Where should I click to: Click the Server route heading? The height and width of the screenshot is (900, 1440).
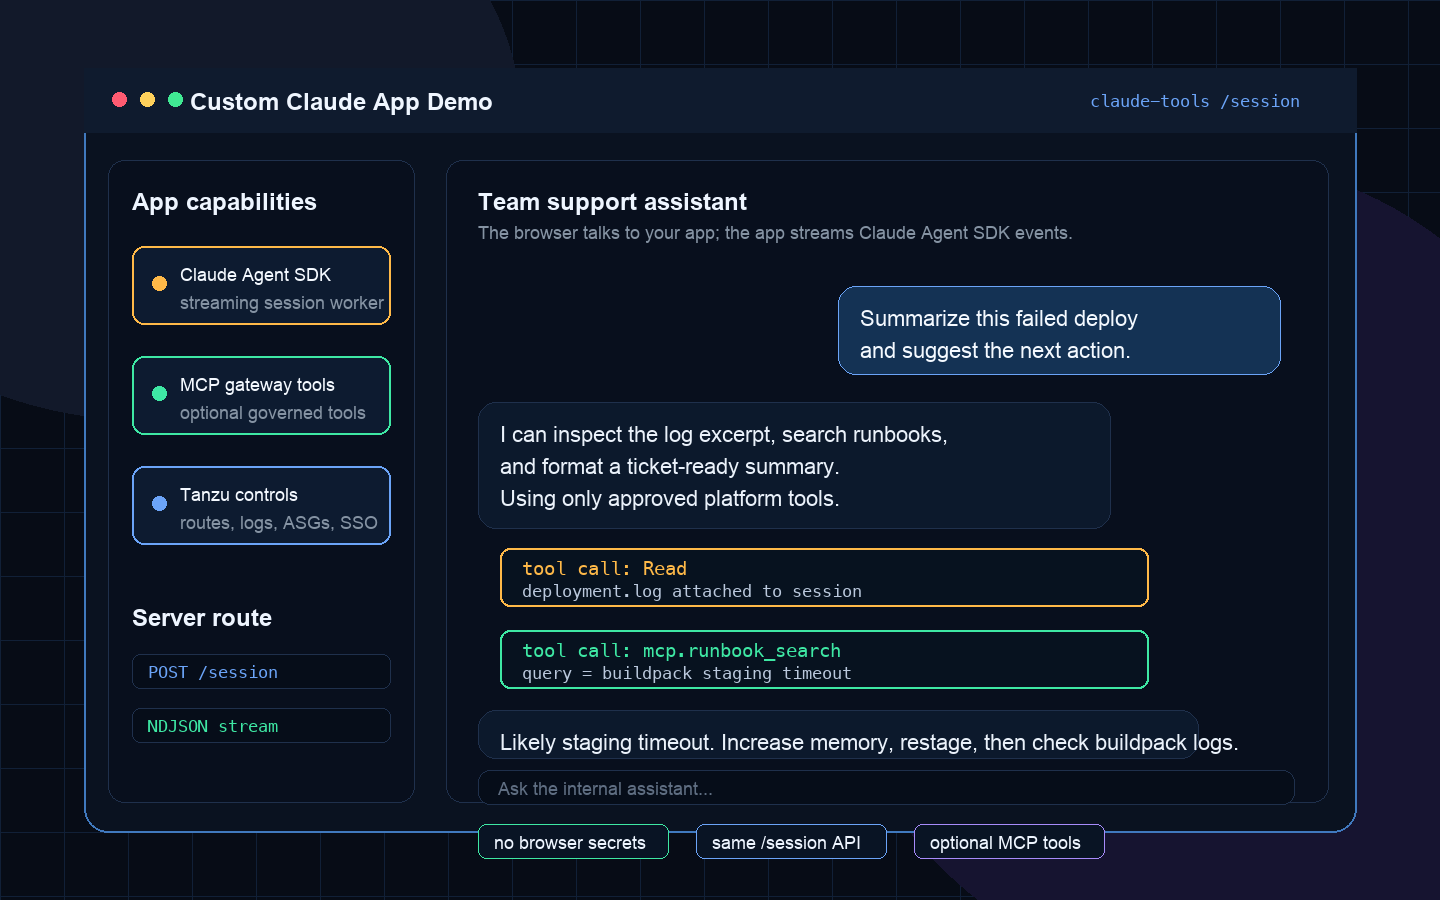pyautogui.click(x=202, y=618)
